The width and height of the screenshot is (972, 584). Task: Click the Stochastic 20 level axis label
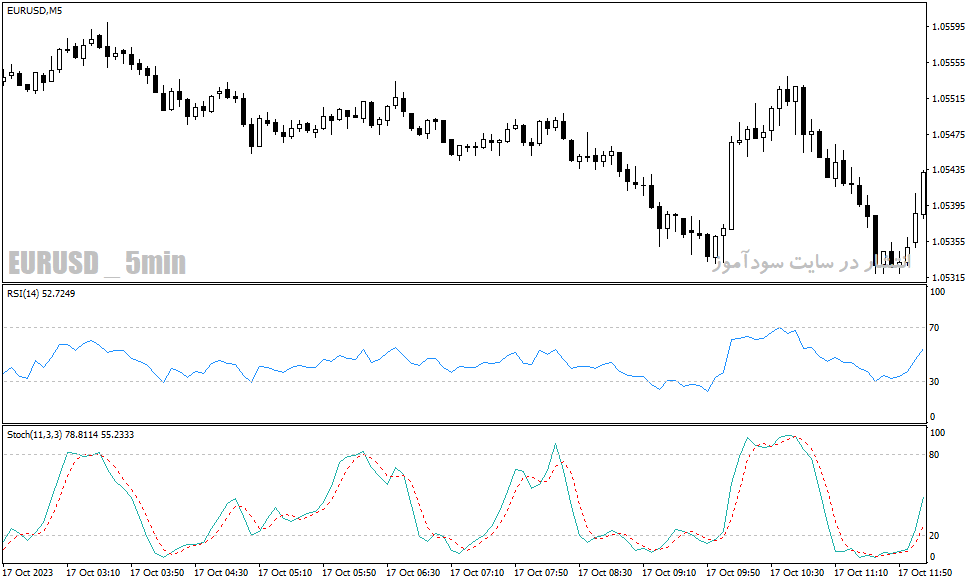click(934, 535)
